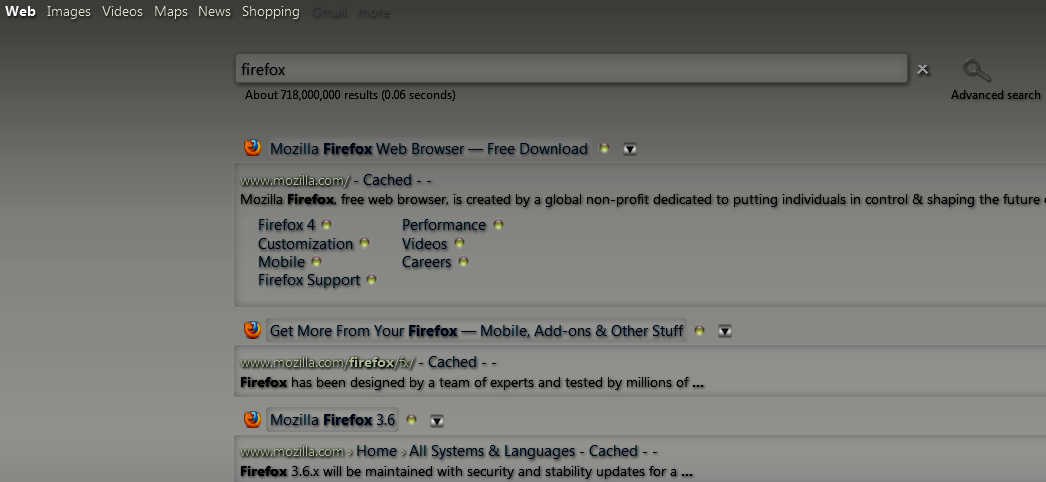Open the Firefox 4 sitelink
The image size is (1046, 482).
286,225
